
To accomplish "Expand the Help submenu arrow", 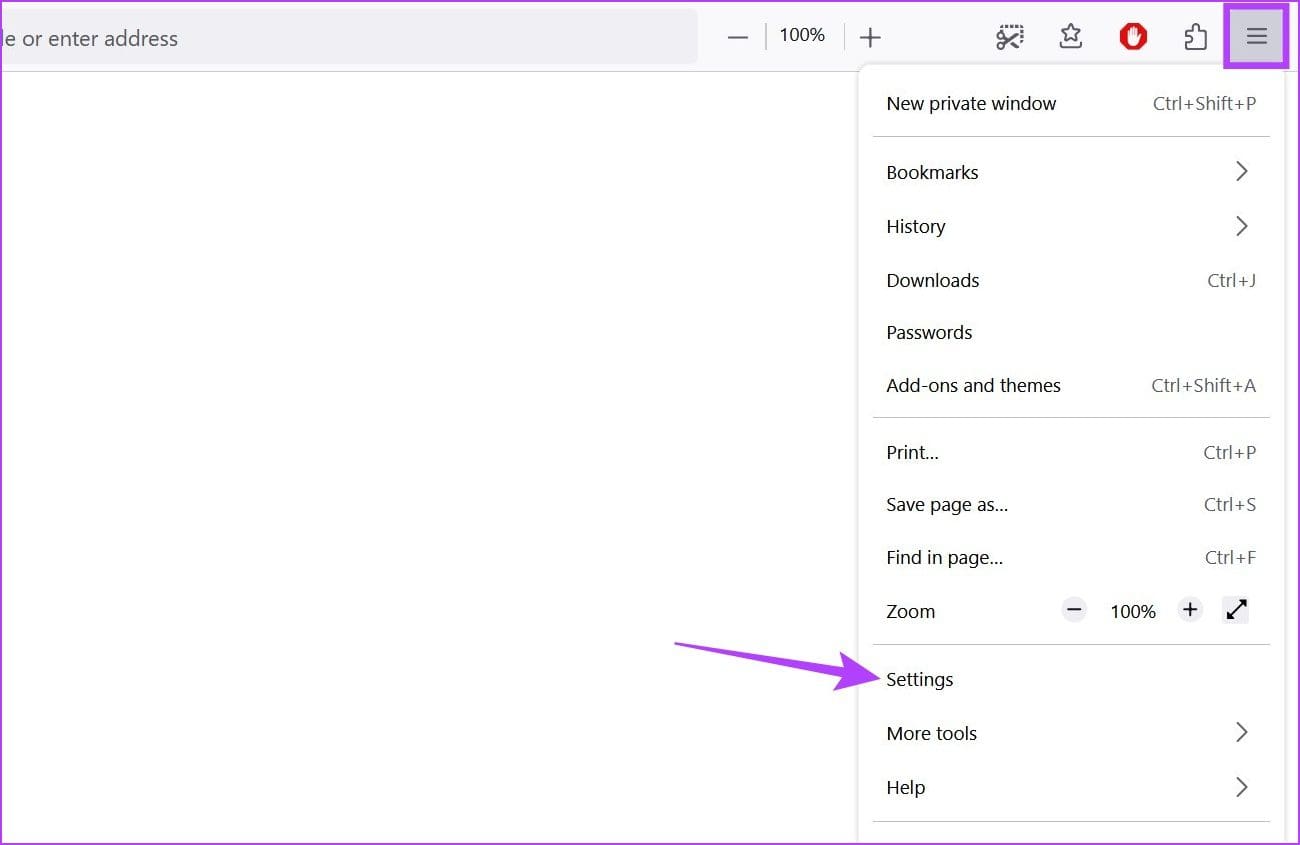I will click(x=1241, y=787).
